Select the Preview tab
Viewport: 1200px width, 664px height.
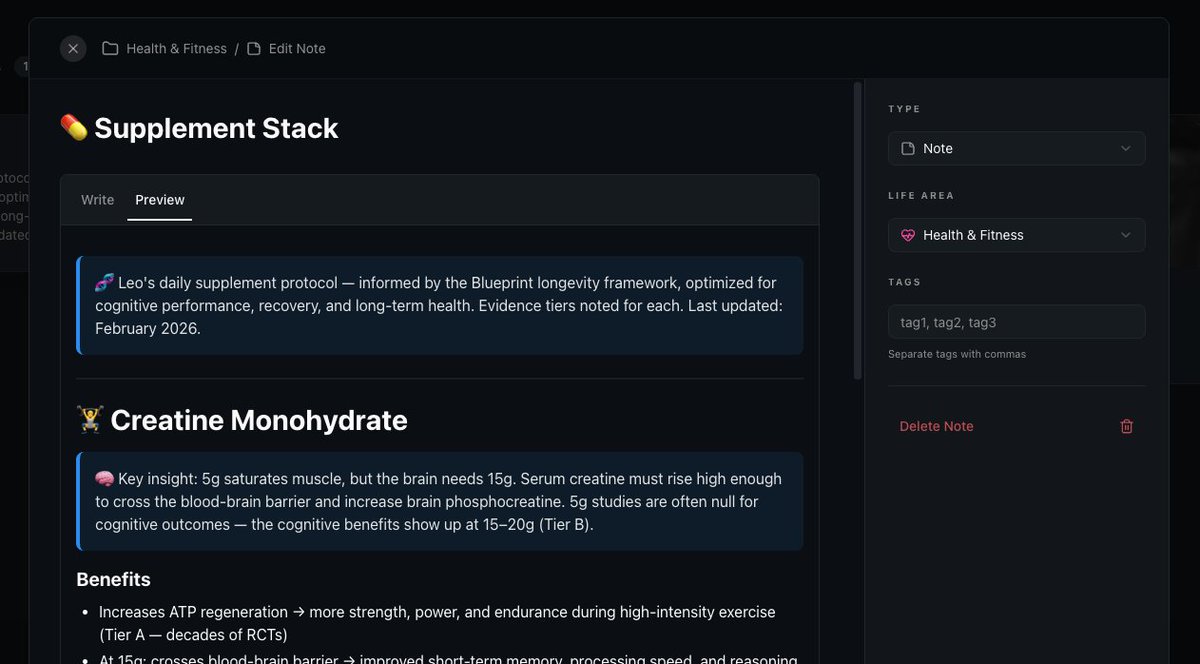pyautogui.click(x=160, y=200)
